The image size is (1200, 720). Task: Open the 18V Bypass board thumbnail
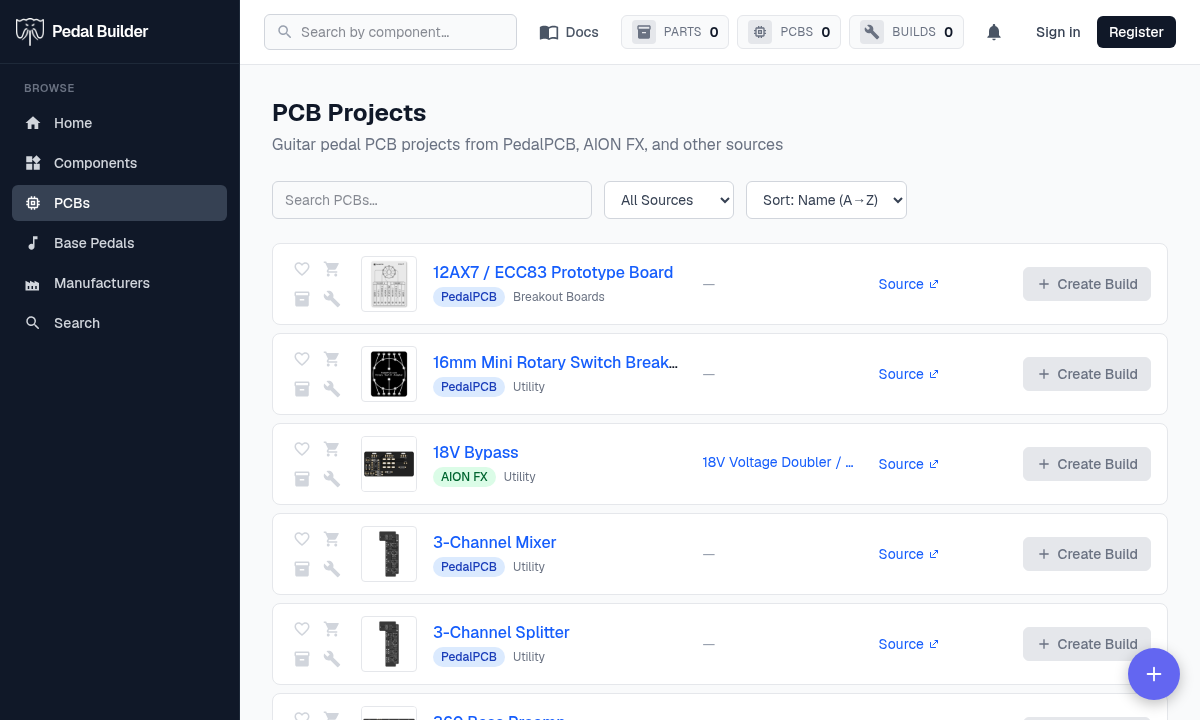[389, 464]
